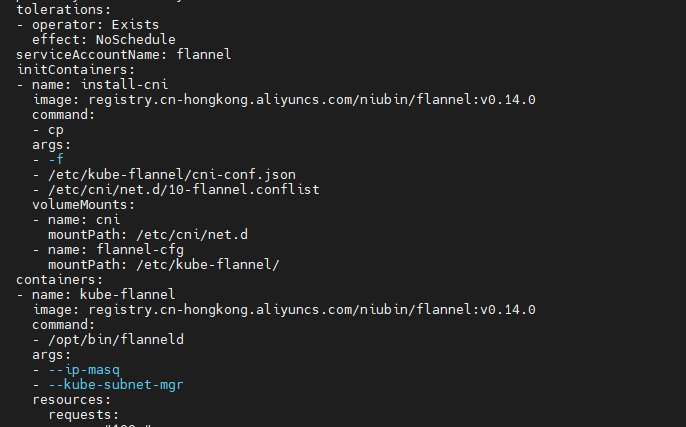The width and height of the screenshot is (686, 427).
Task: Click the "serviceAccountName: flannel" line
Action: [x=124, y=54]
